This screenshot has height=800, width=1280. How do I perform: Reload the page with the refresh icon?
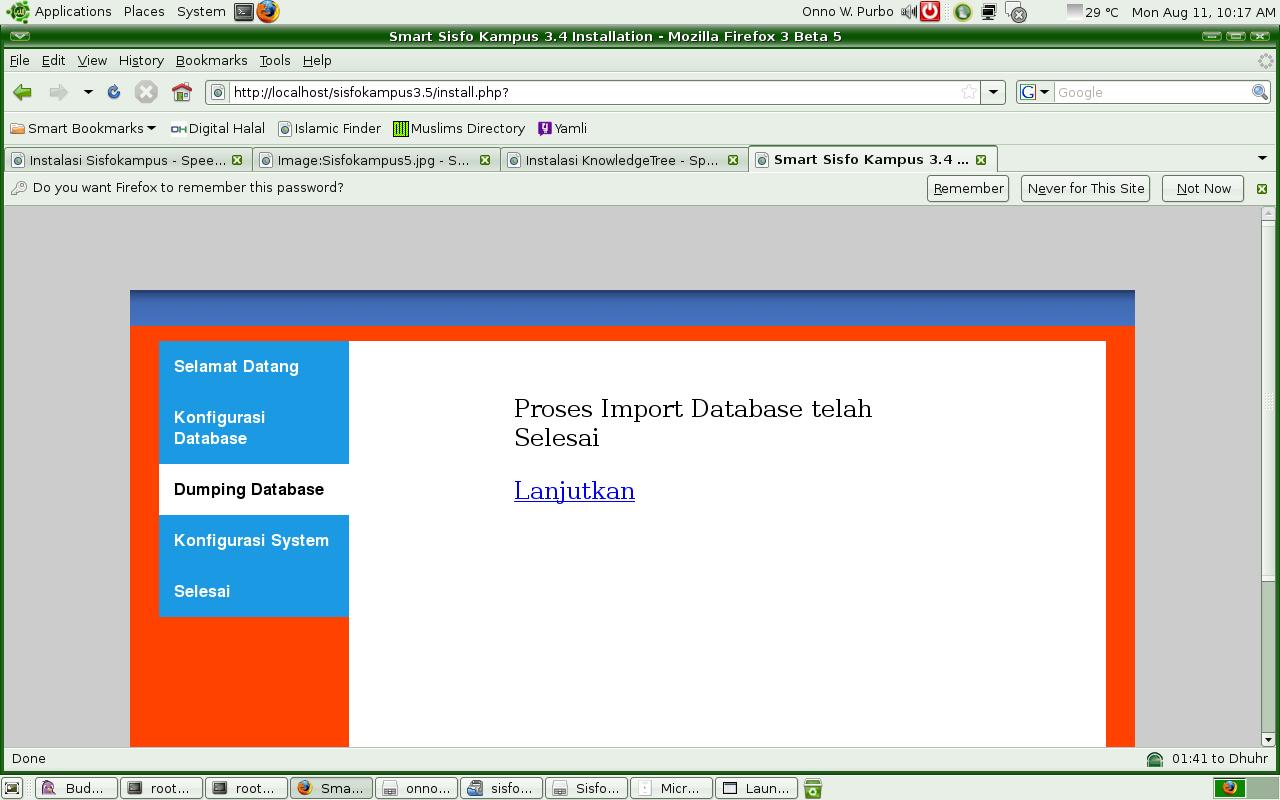coord(114,92)
